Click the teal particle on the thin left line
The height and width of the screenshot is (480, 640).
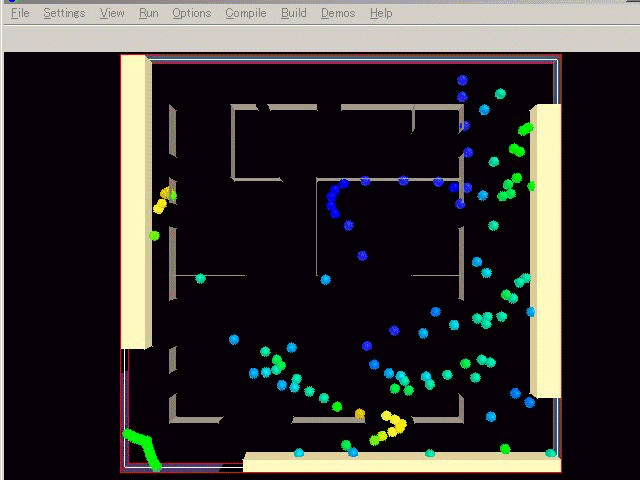tap(200, 278)
